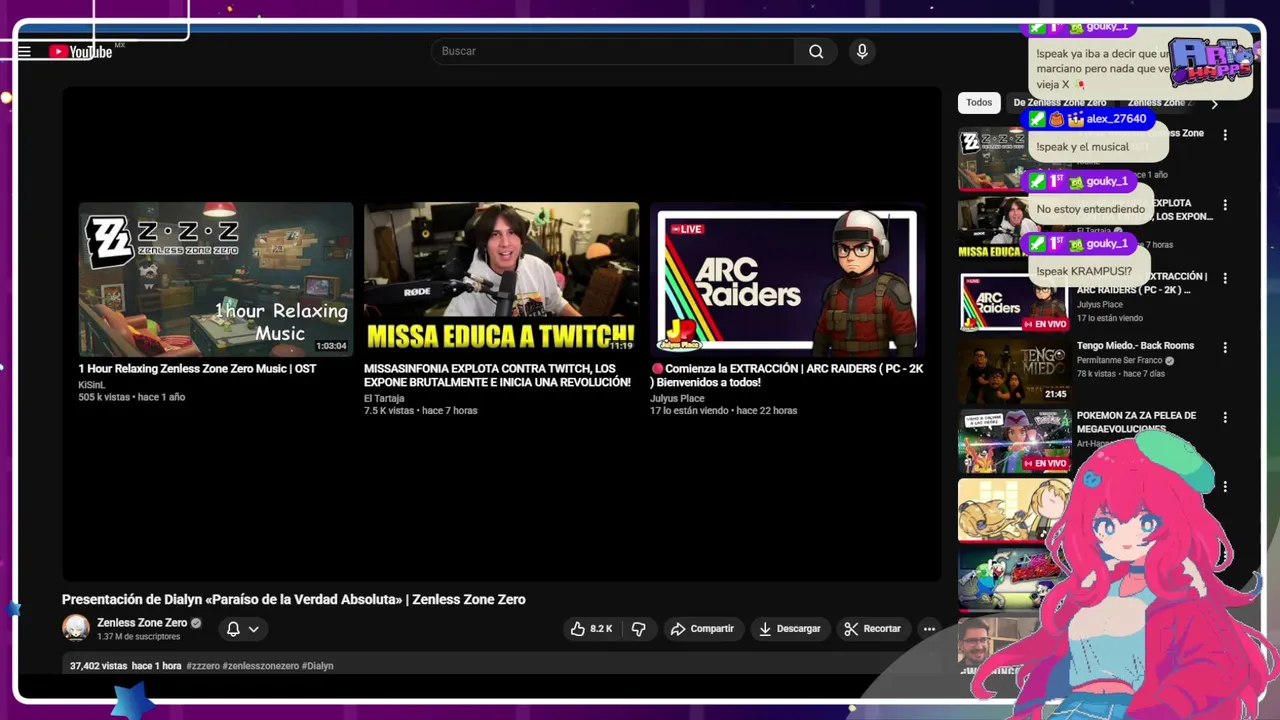The width and height of the screenshot is (1280, 720).
Task: Open title 'Comienza la EXTRACCIÓN | ARC RAIDERS'
Action: 787,376
